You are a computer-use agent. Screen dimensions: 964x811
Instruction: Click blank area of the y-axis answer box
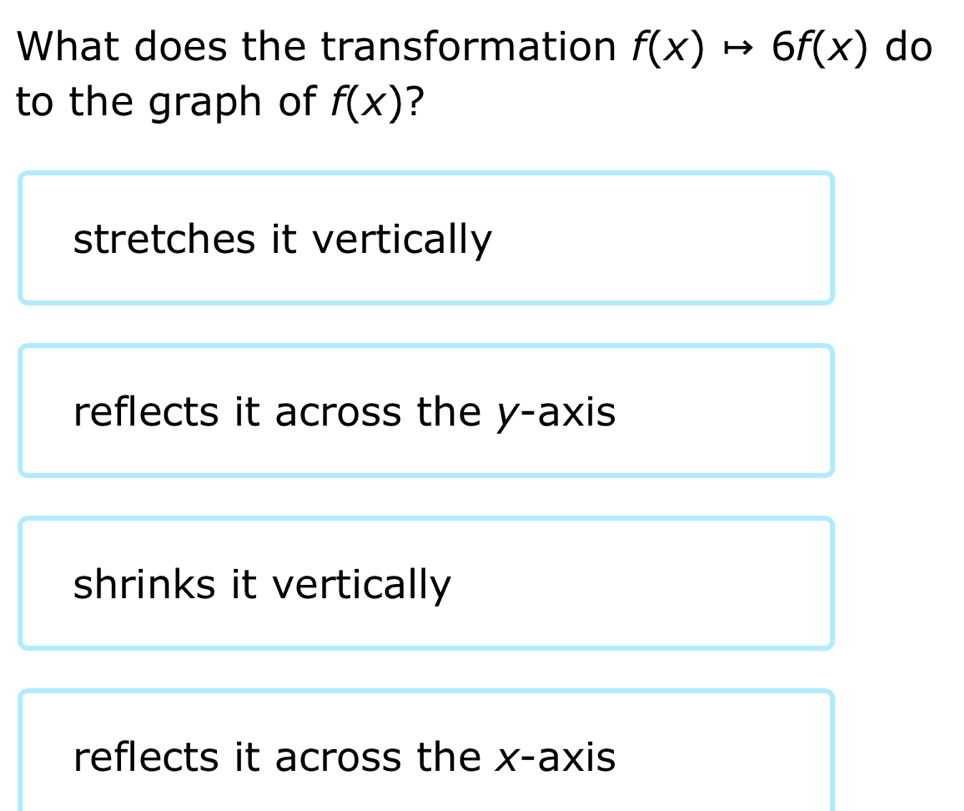(x=730, y=411)
